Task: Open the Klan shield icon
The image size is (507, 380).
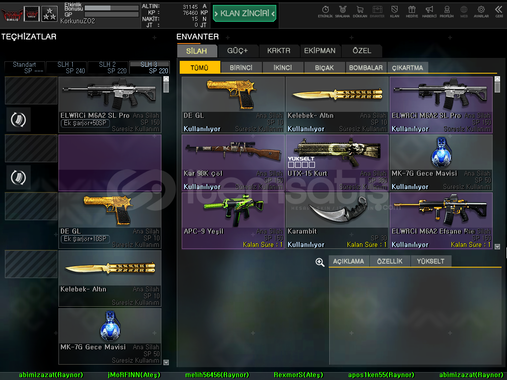Action: click(x=394, y=11)
